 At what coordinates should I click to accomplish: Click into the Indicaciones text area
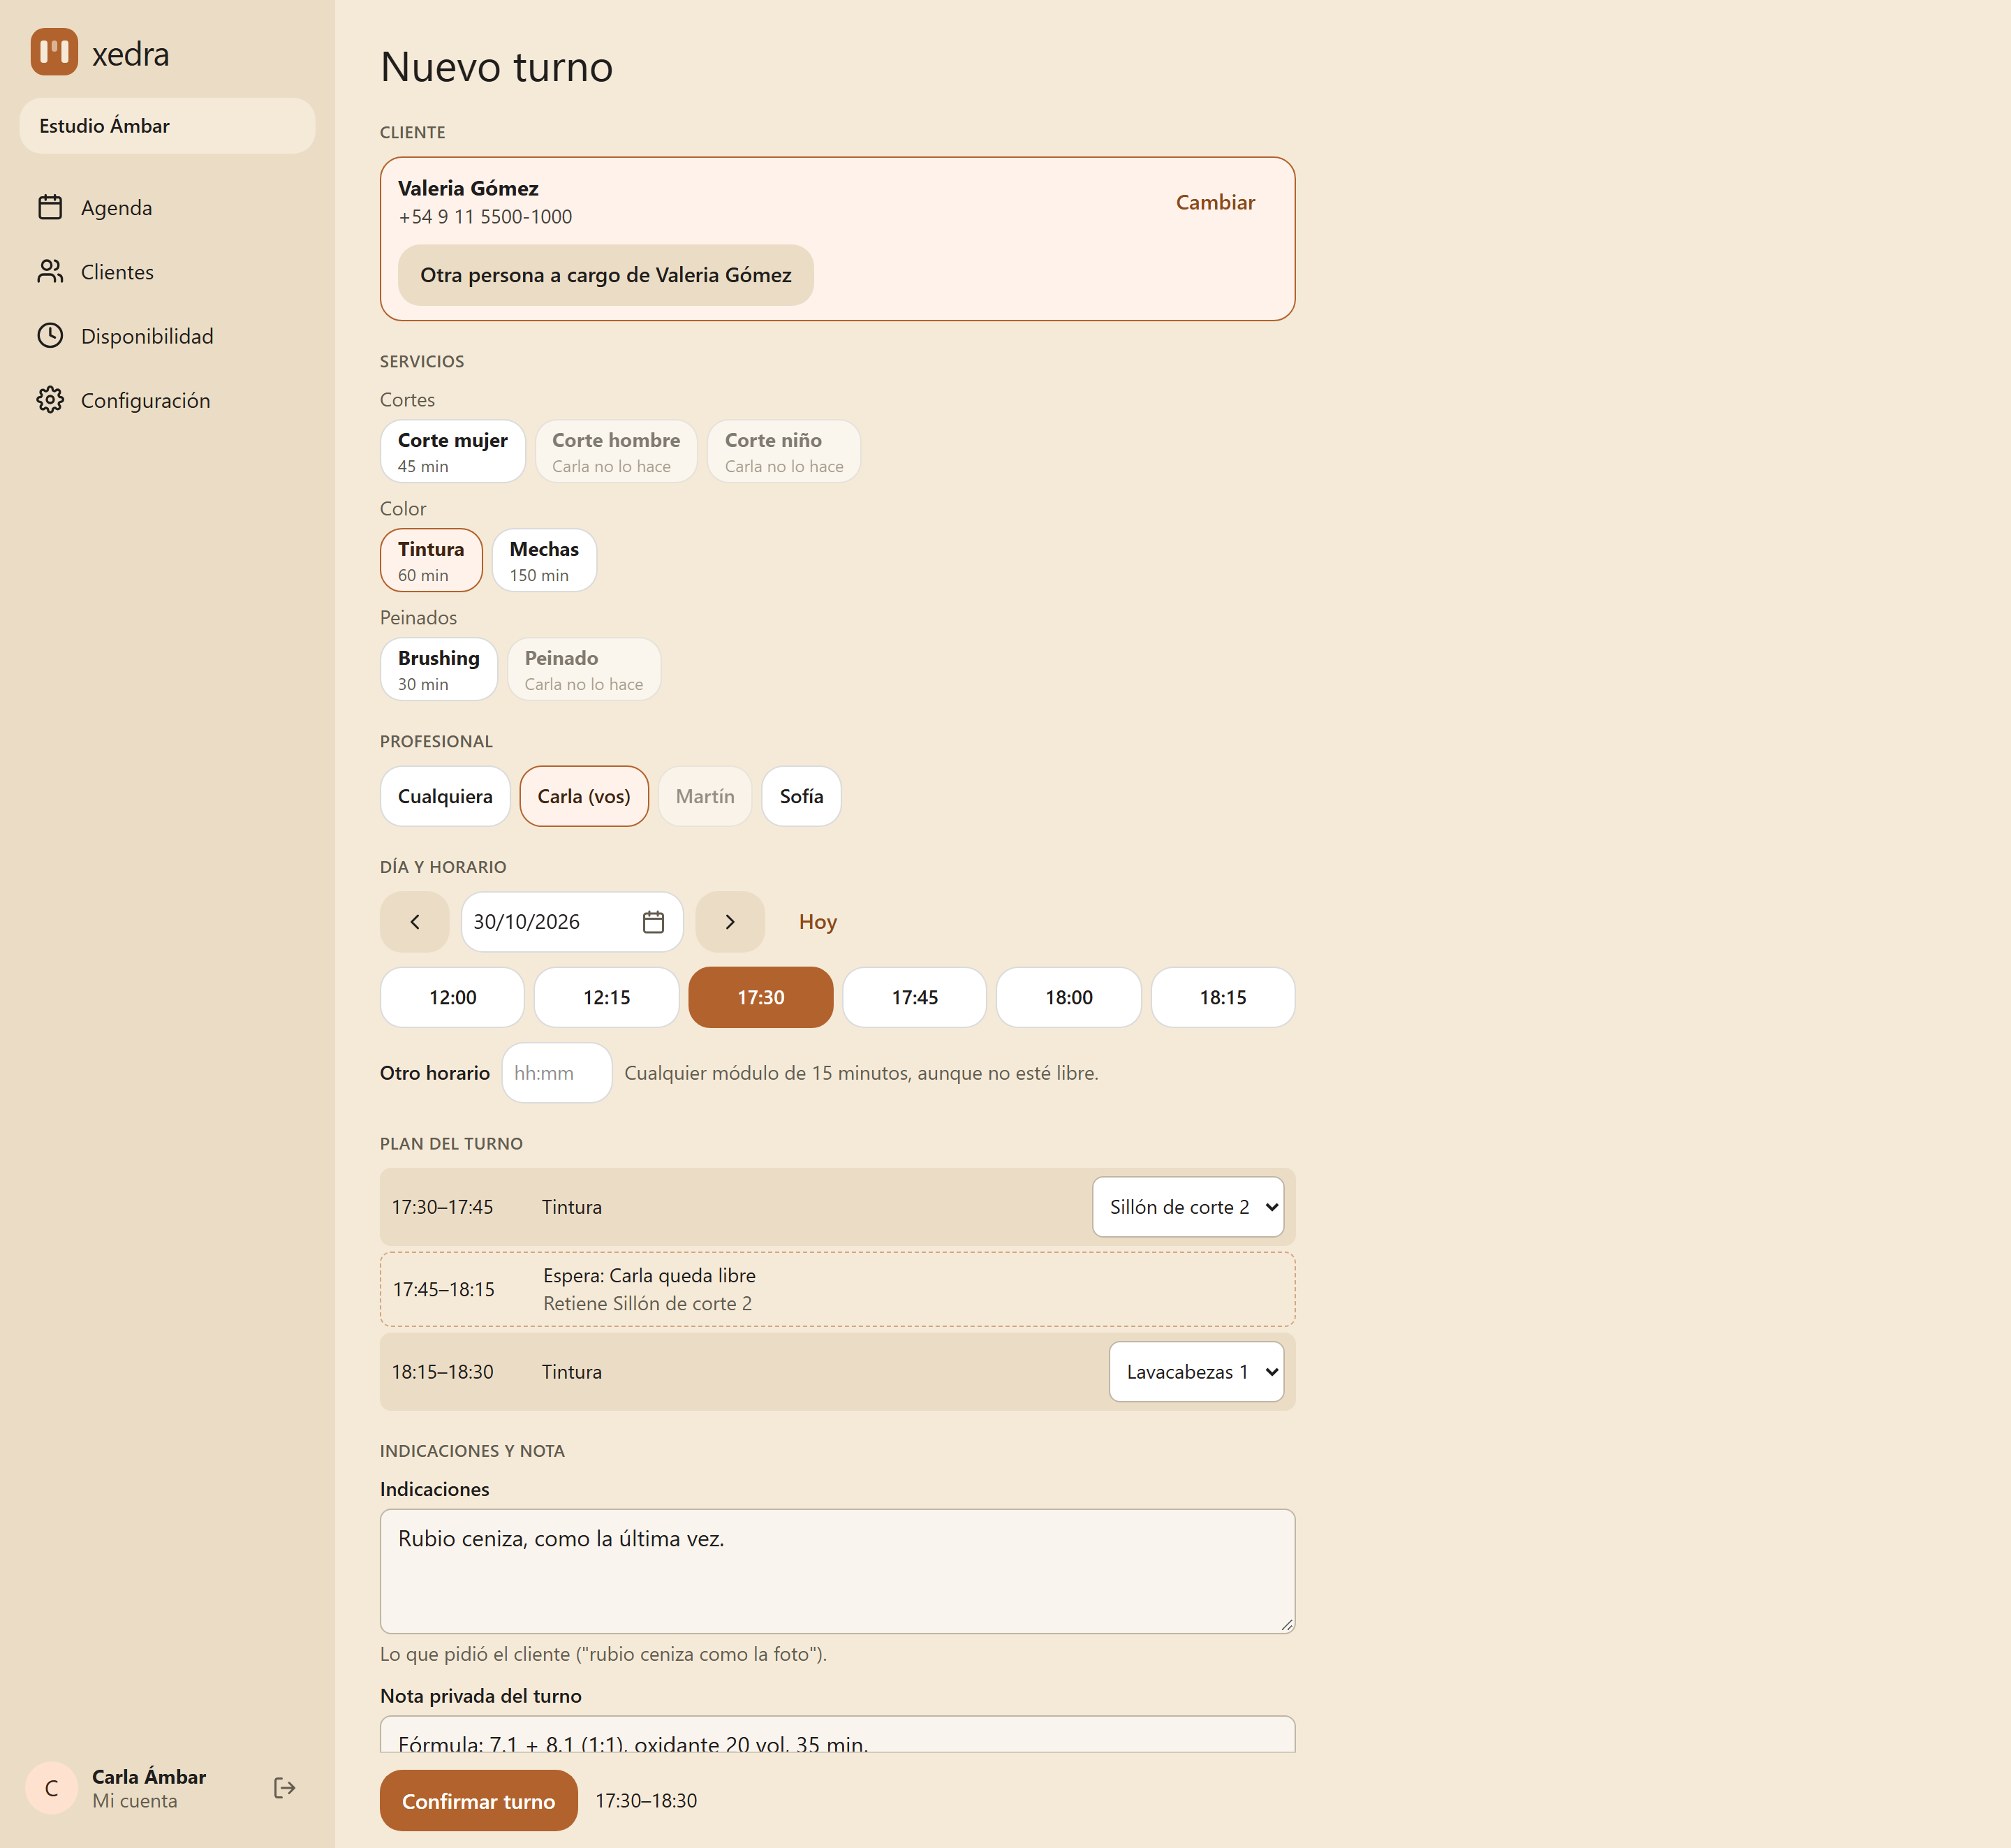click(x=838, y=1571)
